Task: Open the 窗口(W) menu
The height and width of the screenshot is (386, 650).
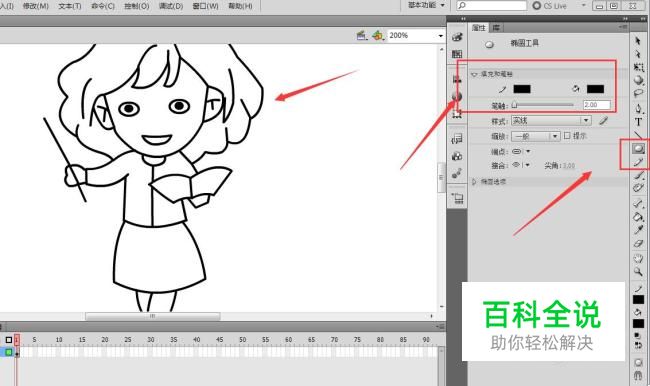Action: 206,6
